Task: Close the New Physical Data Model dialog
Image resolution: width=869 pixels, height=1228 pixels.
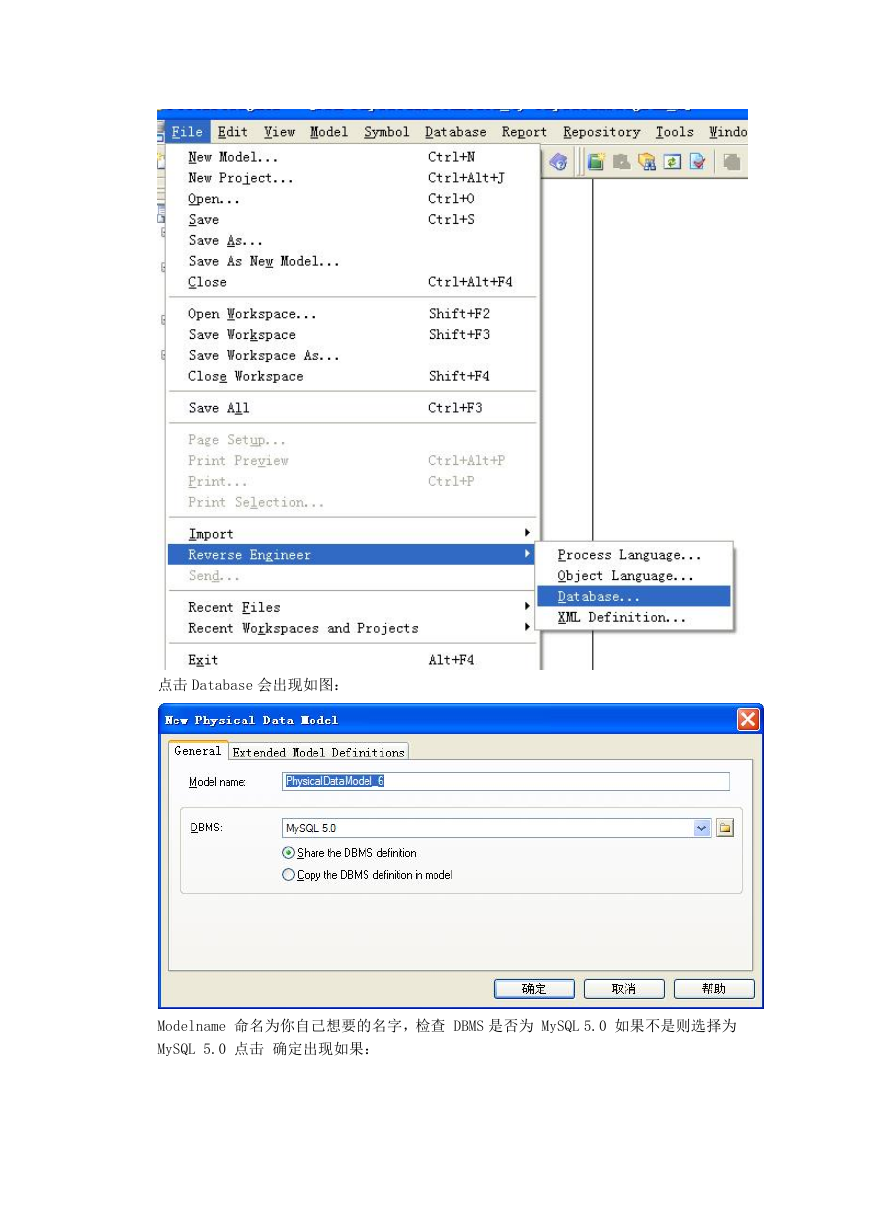Action: coord(748,720)
